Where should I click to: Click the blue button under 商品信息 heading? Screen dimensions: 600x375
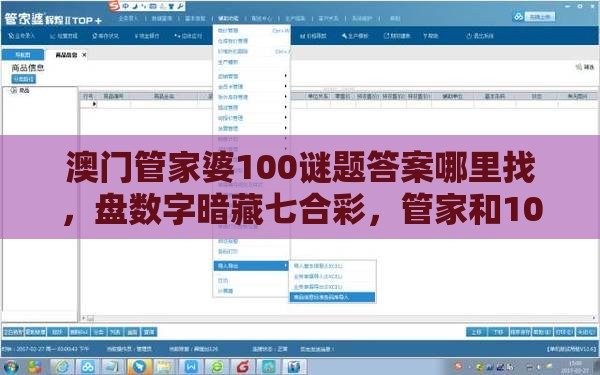(x=24, y=79)
